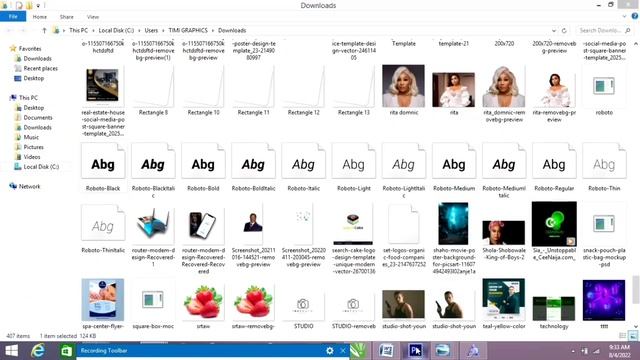Image resolution: width=640 pixels, height=360 pixels.
Task: Open the Help question mark icon
Action: (635, 16)
